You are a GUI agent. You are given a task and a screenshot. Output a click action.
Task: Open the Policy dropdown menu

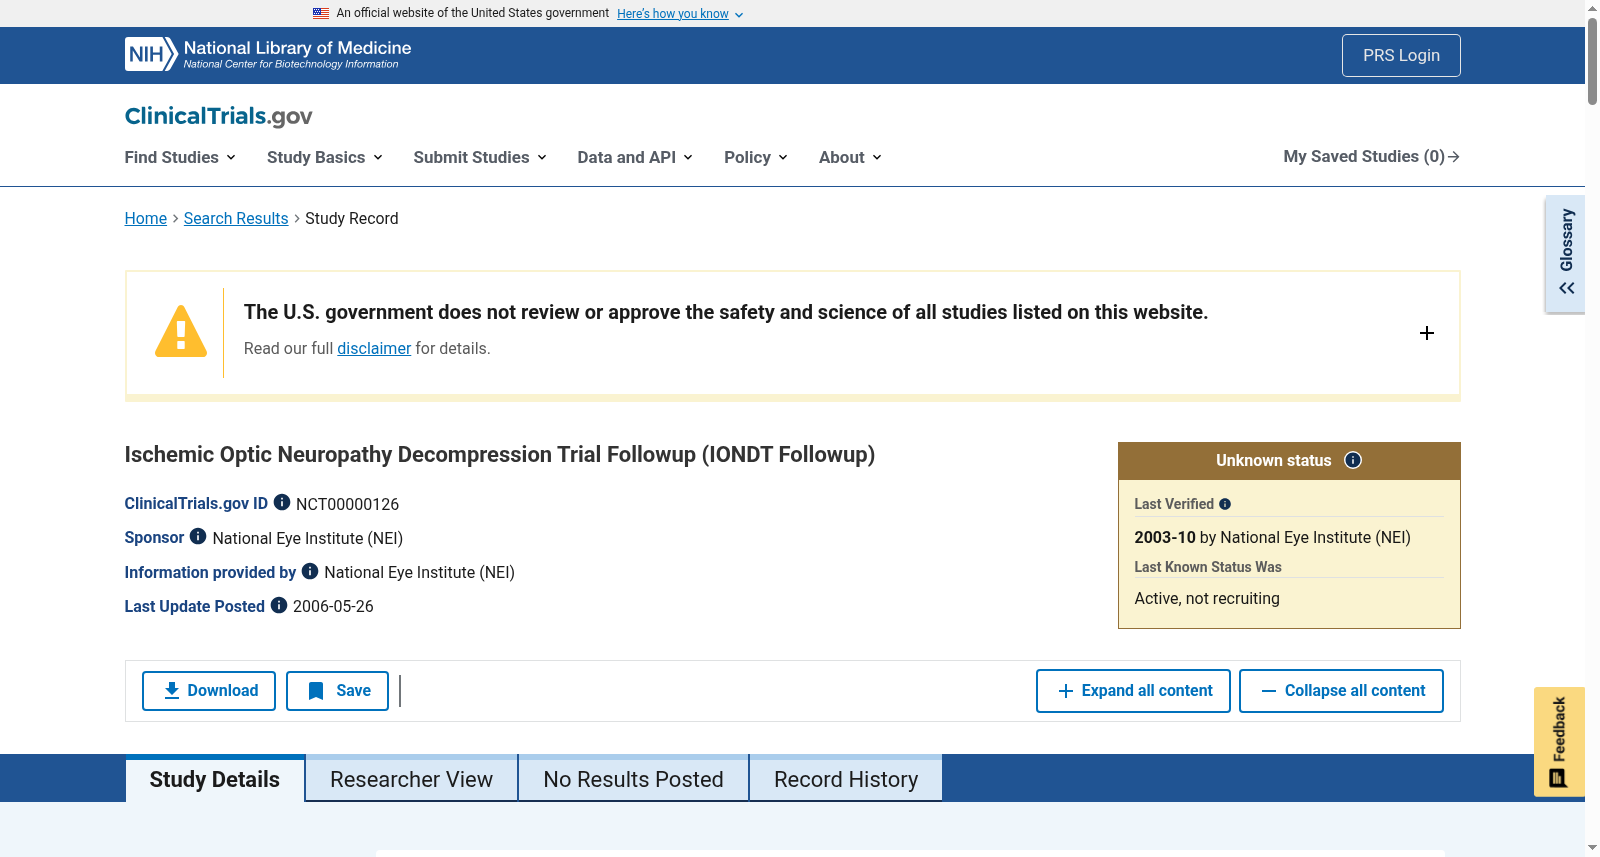756,157
